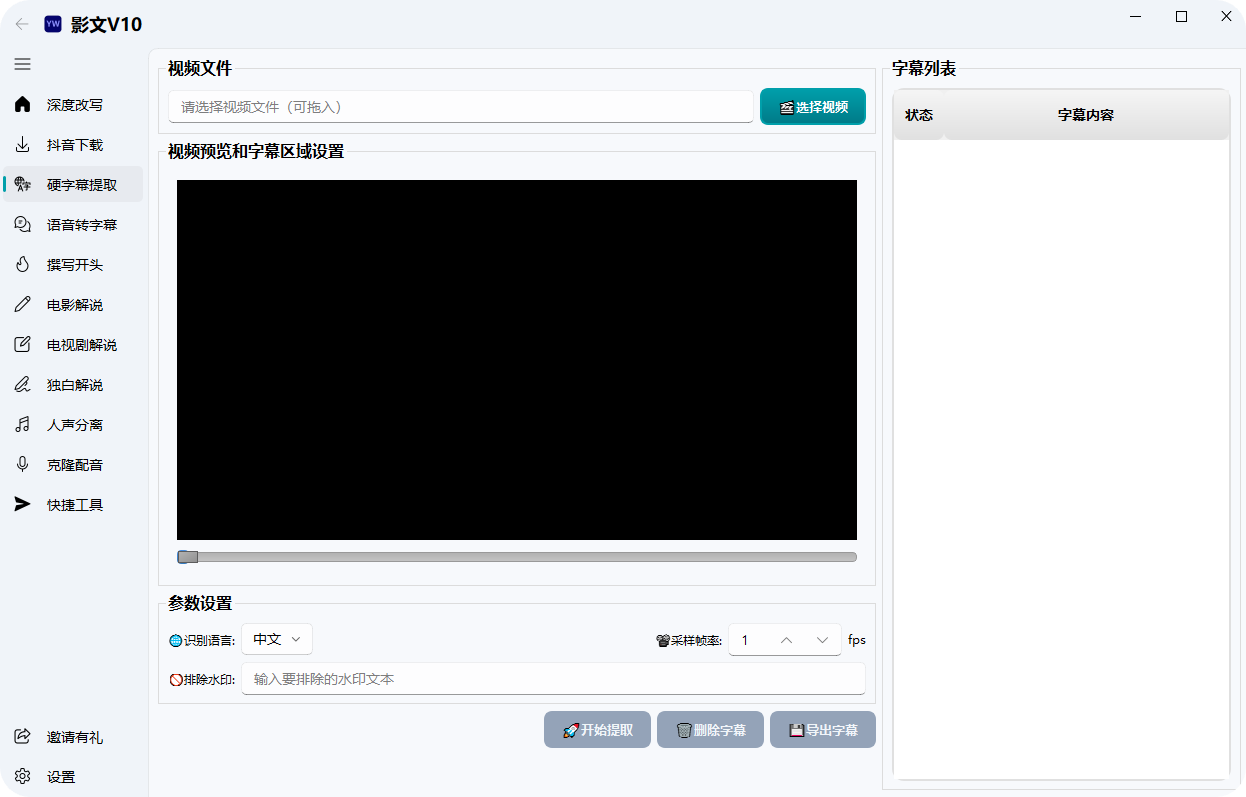Click the 导出字幕 button

[x=822, y=730]
